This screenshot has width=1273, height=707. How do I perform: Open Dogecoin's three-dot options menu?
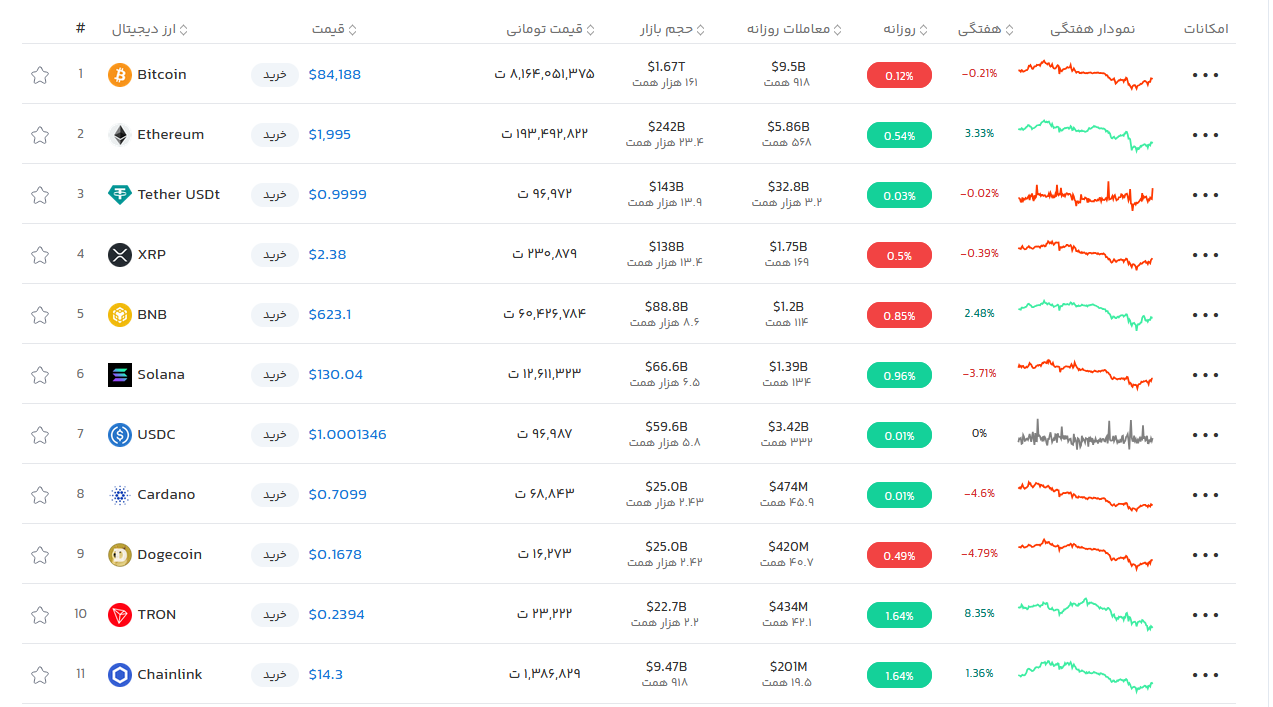coord(1206,555)
